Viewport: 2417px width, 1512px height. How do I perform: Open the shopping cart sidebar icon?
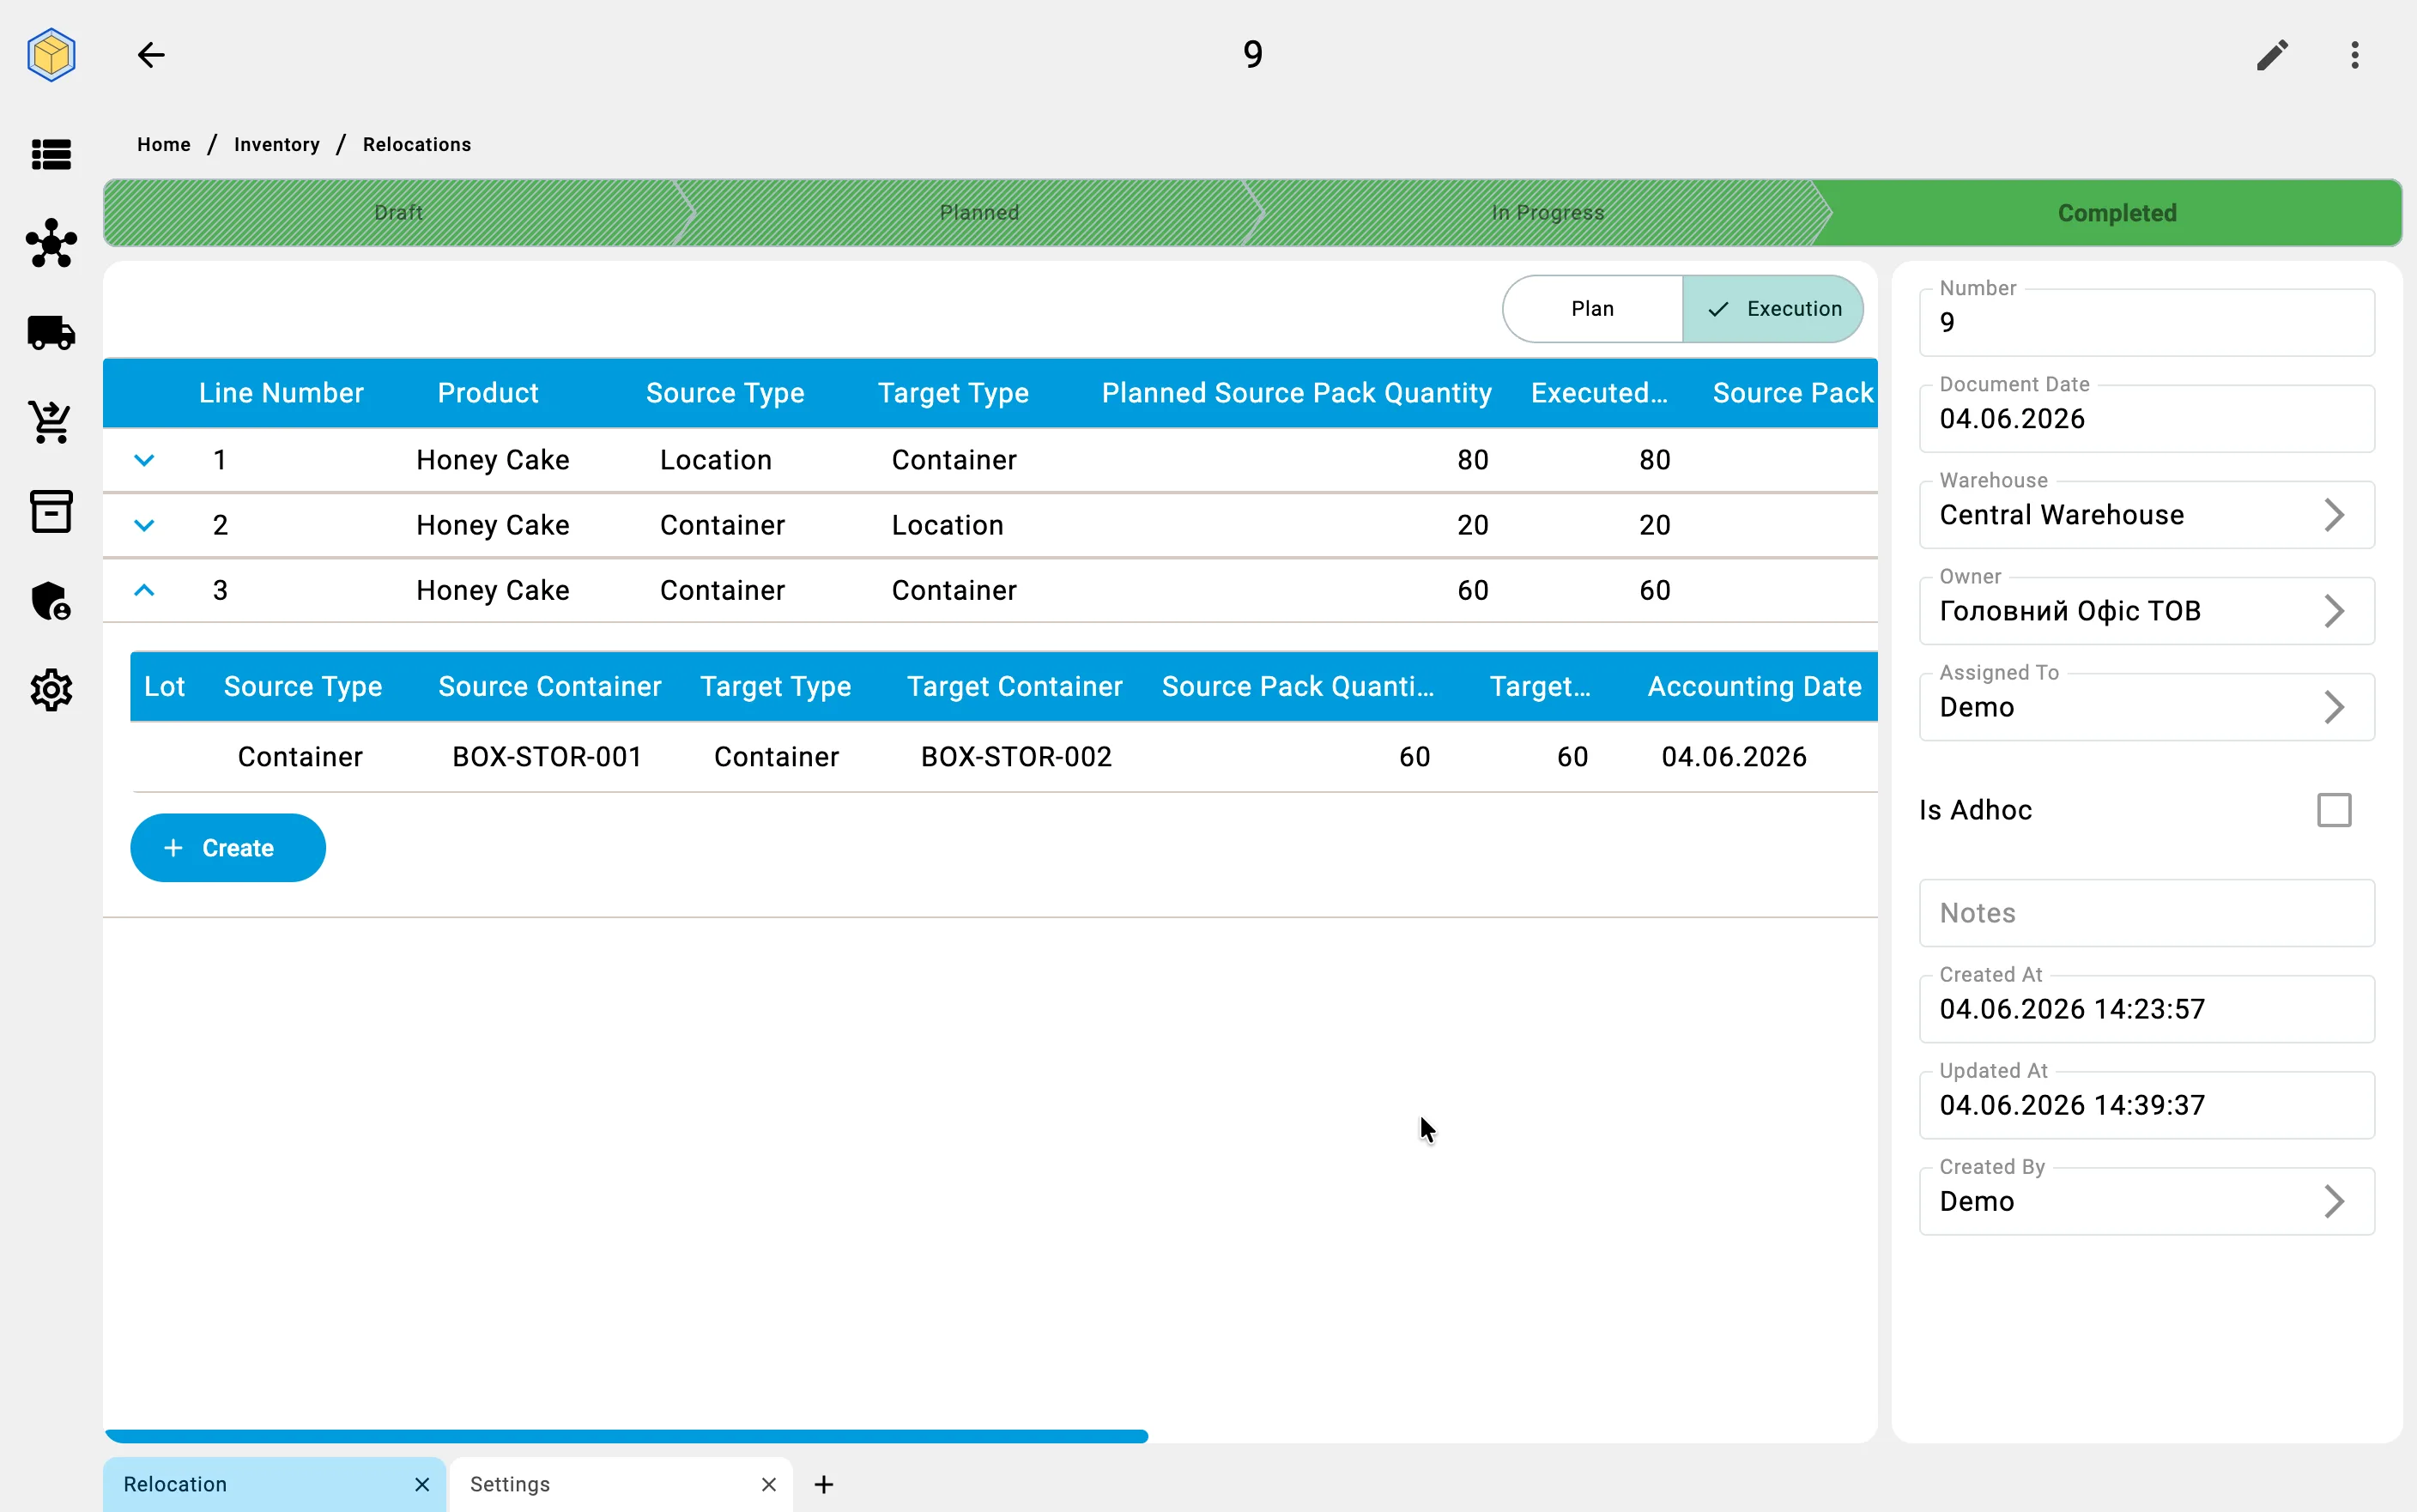[x=51, y=422]
